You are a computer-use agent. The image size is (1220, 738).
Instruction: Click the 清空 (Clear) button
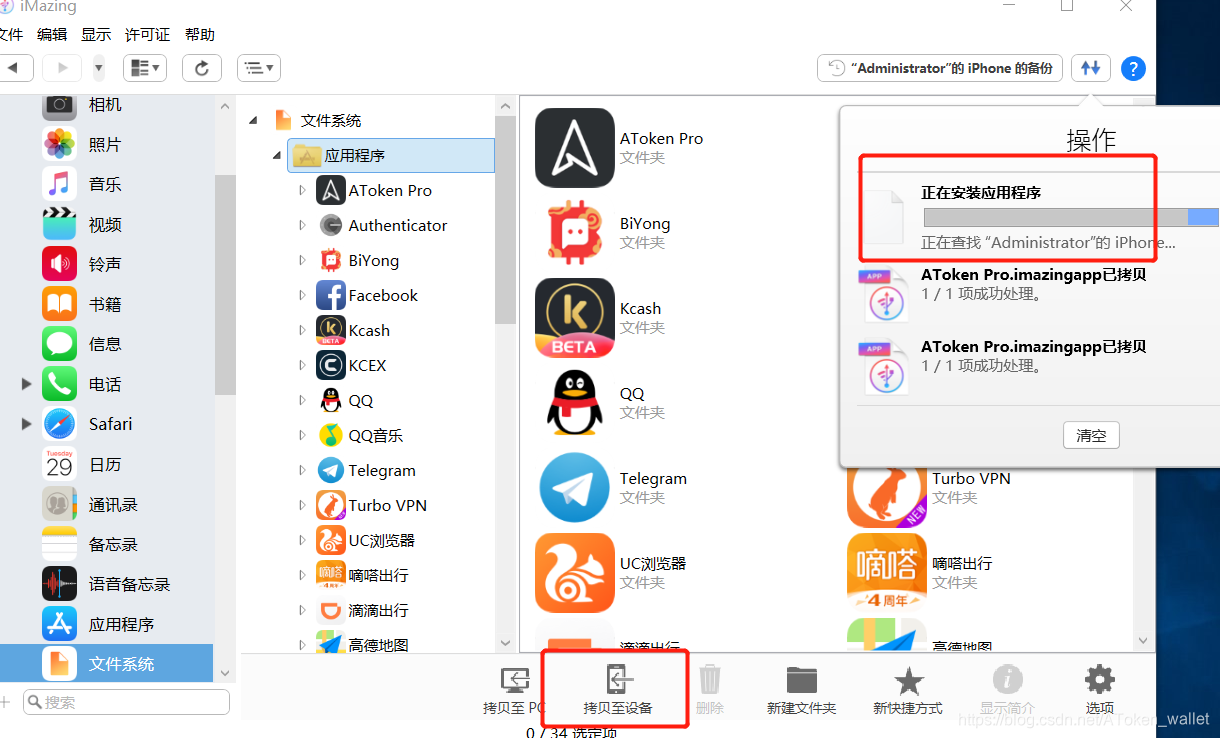pyautogui.click(x=1091, y=435)
